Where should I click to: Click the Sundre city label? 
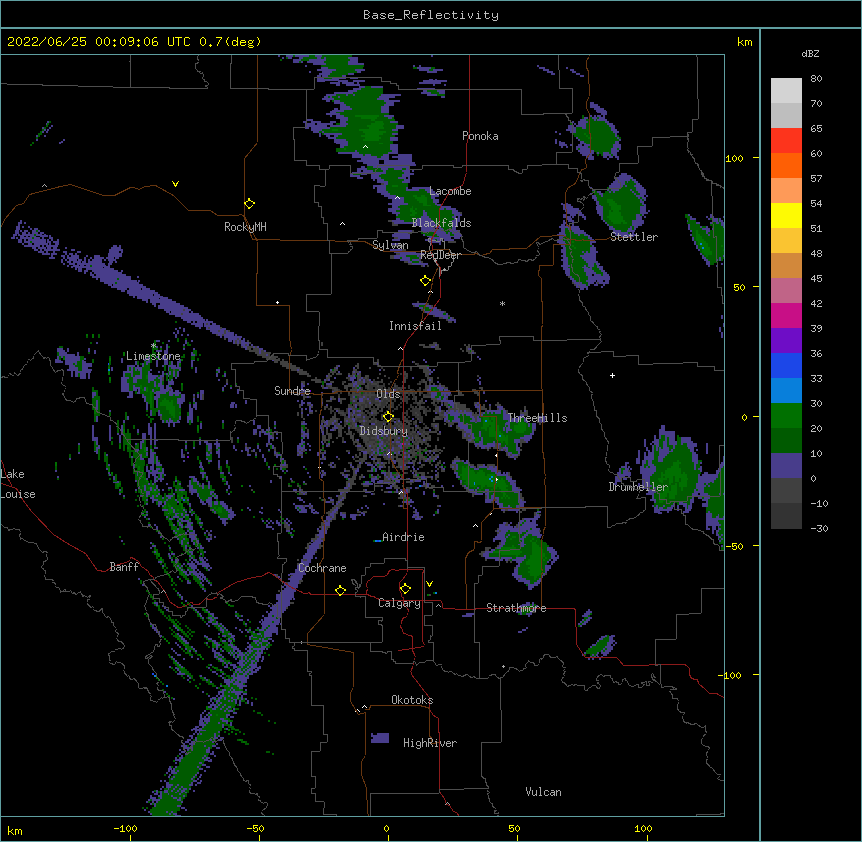[x=292, y=391]
